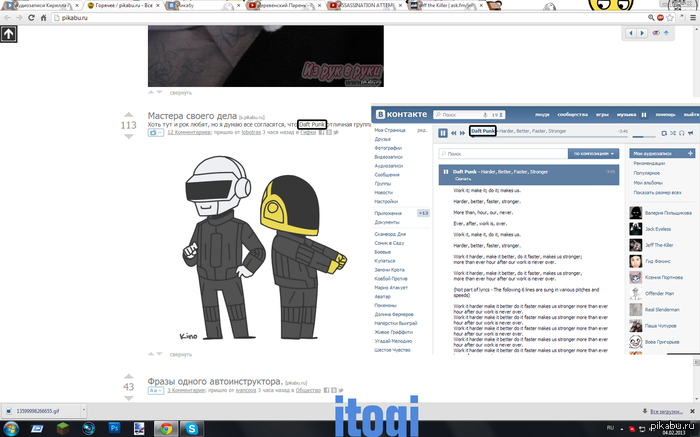700x437 pixels.
Task: Open Photoshop from the taskbar
Action: tap(115, 427)
